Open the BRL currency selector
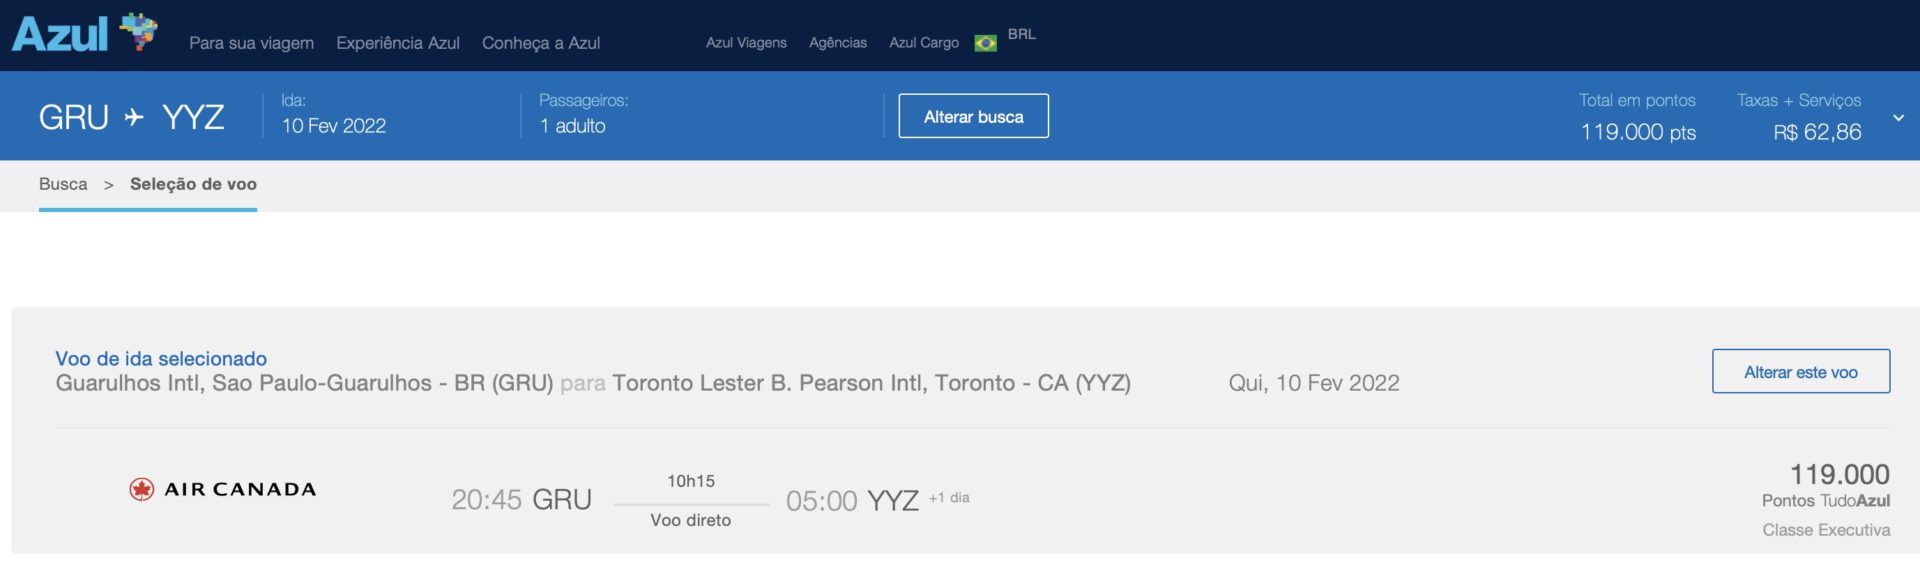1920x565 pixels. (x=1021, y=34)
